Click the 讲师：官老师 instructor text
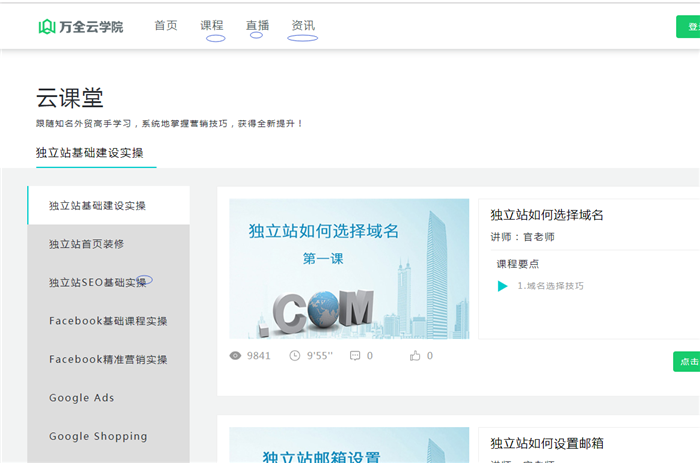This screenshot has height=463, width=700. pyautogui.click(x=522, y=237)
